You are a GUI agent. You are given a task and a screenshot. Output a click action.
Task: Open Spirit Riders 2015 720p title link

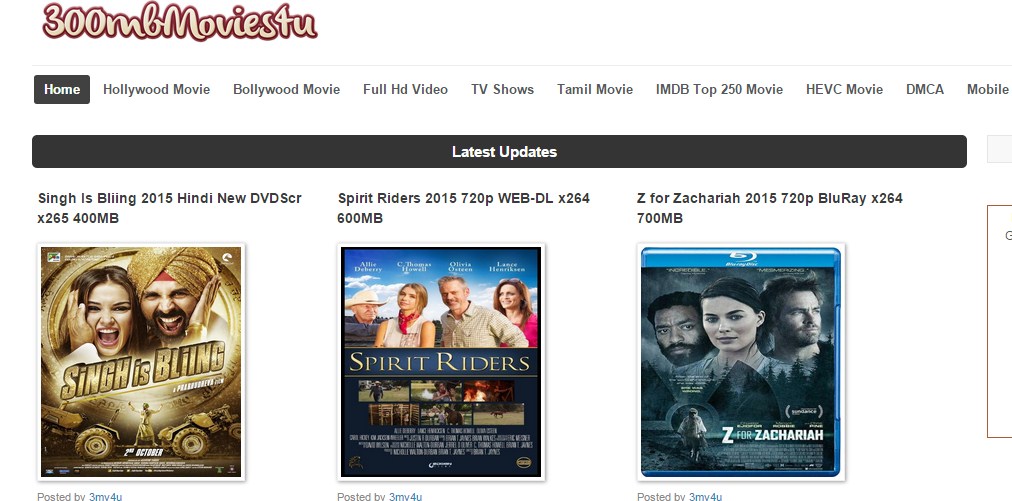click(x=463, y=208)
